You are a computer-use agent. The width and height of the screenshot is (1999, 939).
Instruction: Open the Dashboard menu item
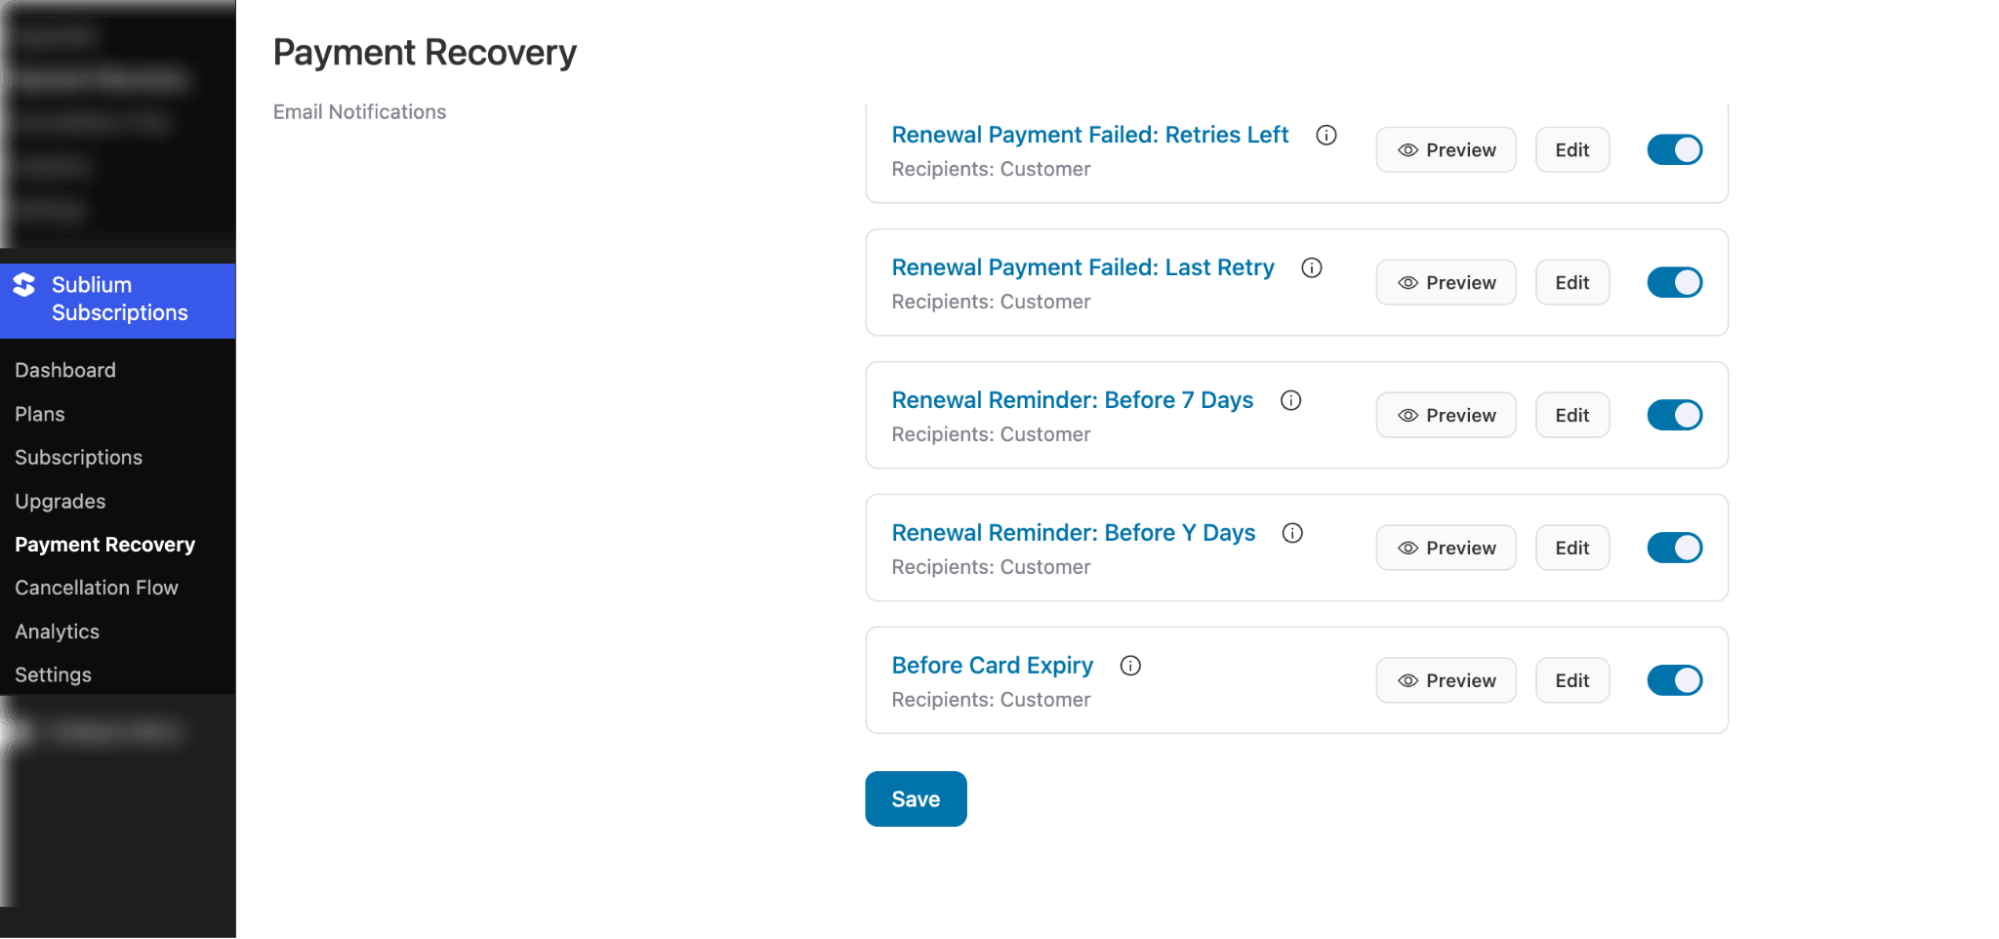tap(65, 370)
